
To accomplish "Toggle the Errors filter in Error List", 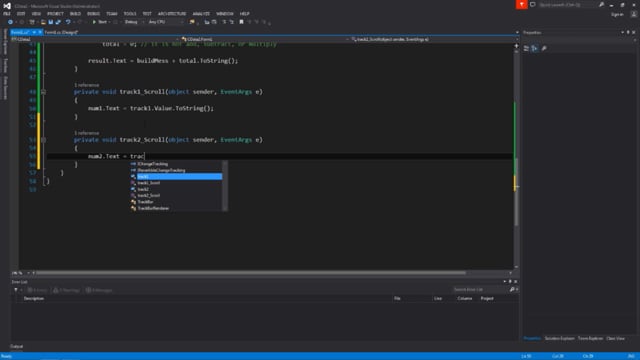I will [38, 290].
